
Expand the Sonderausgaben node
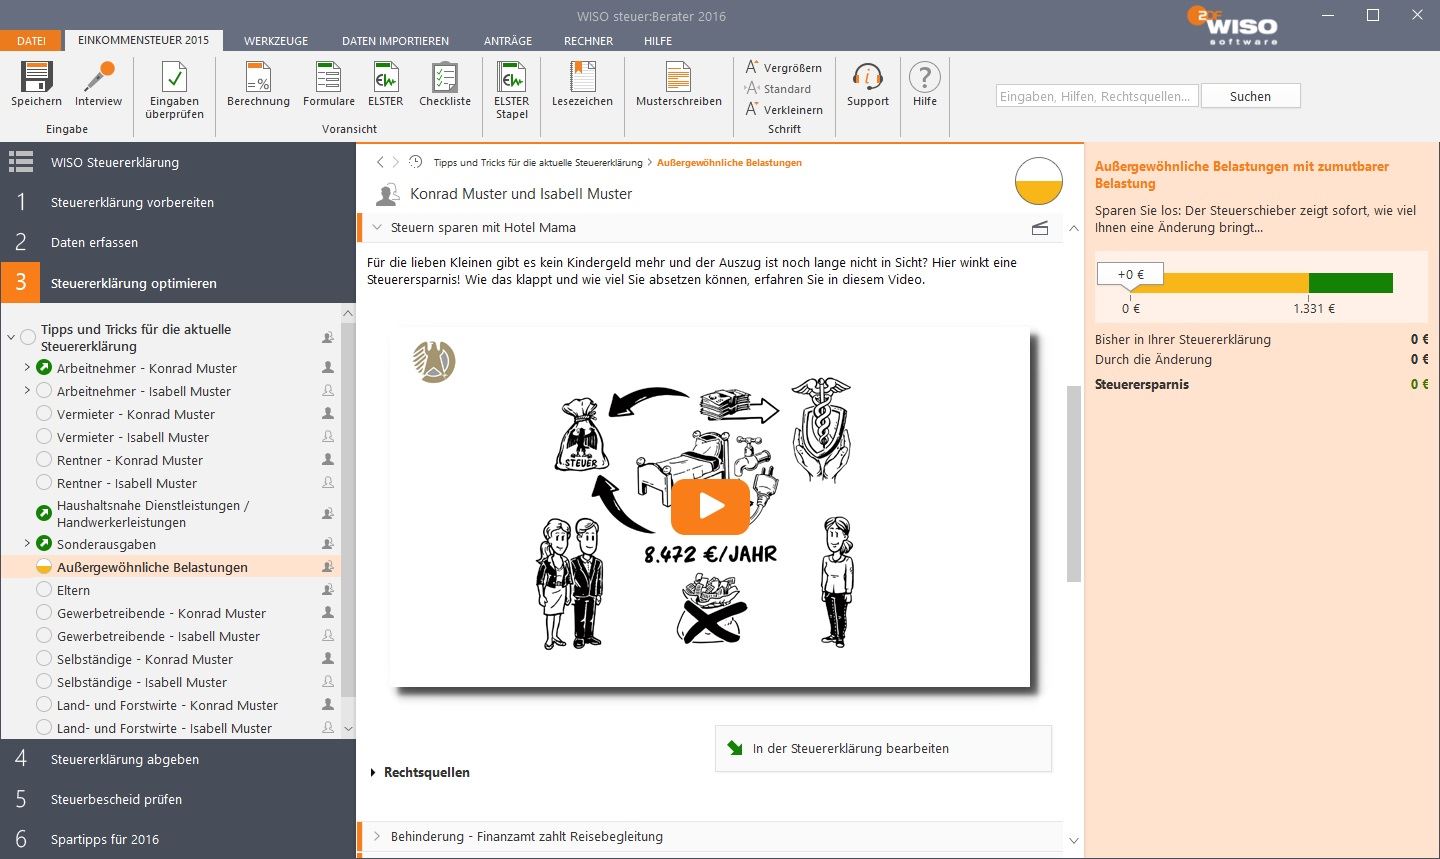[27, 543]
